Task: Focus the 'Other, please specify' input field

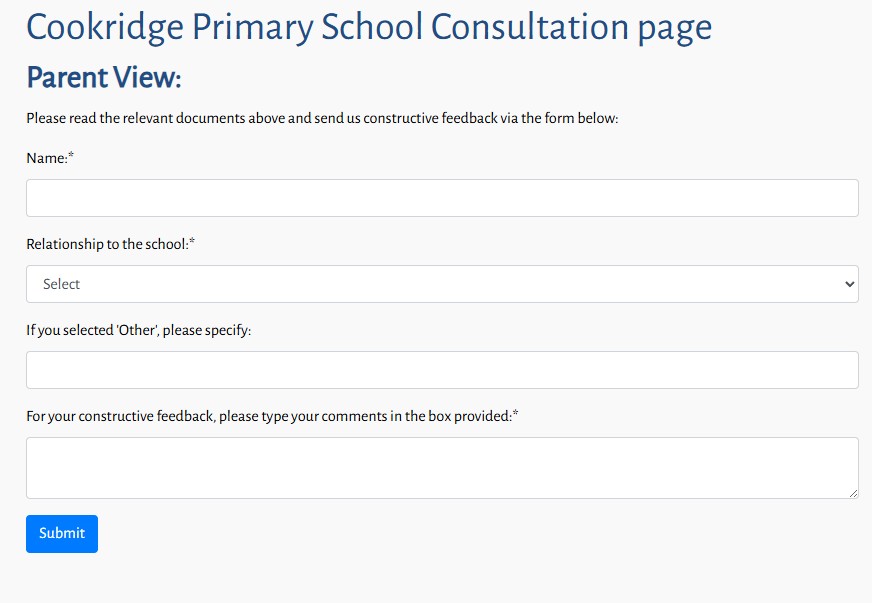Action: (442, 370)
